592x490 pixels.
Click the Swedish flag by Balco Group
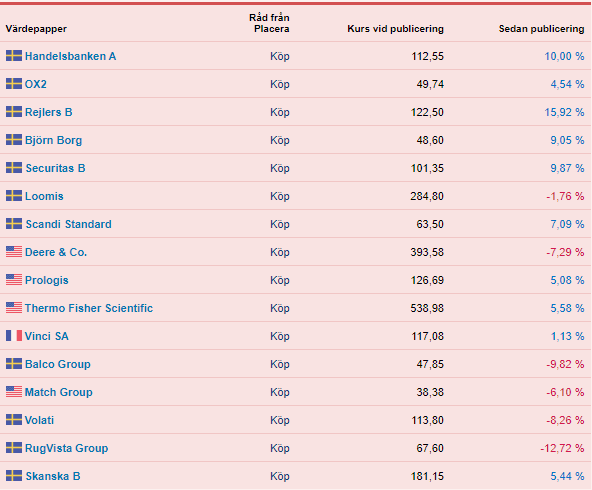point(14,364)
